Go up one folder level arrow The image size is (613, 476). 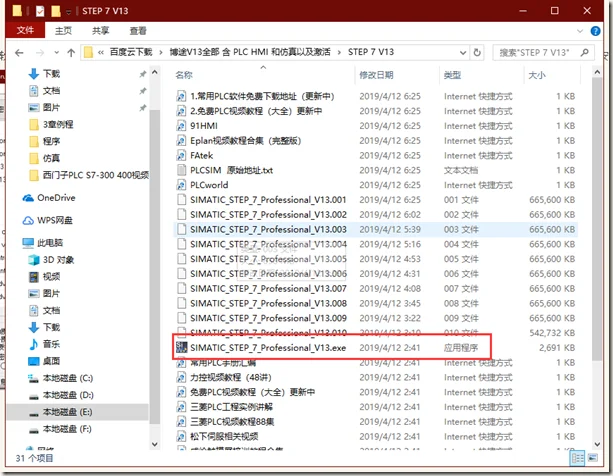(71, 52)
